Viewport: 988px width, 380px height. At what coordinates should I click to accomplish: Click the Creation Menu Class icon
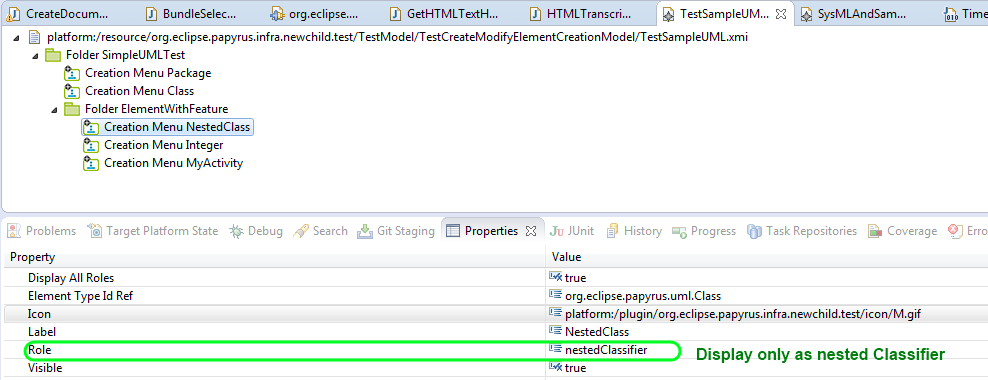(72, 91)
